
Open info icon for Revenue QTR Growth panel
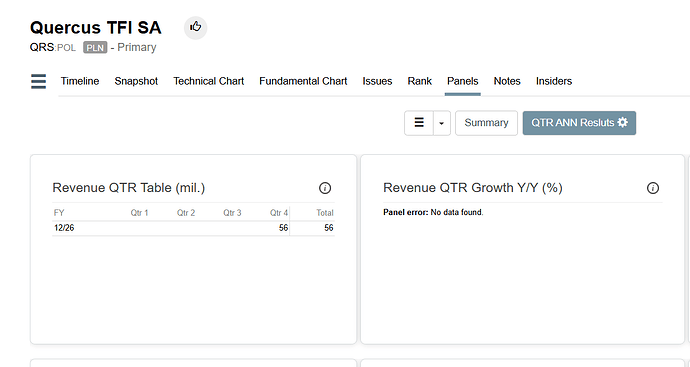pos(653,188)
